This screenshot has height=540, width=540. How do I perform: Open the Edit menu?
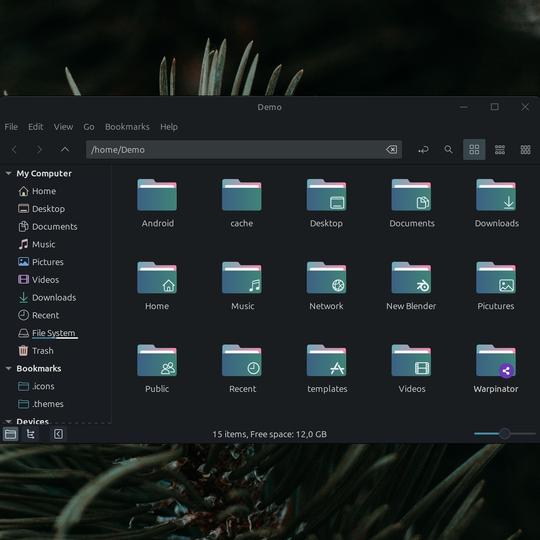pyautogui.click(x=35, y=127)
